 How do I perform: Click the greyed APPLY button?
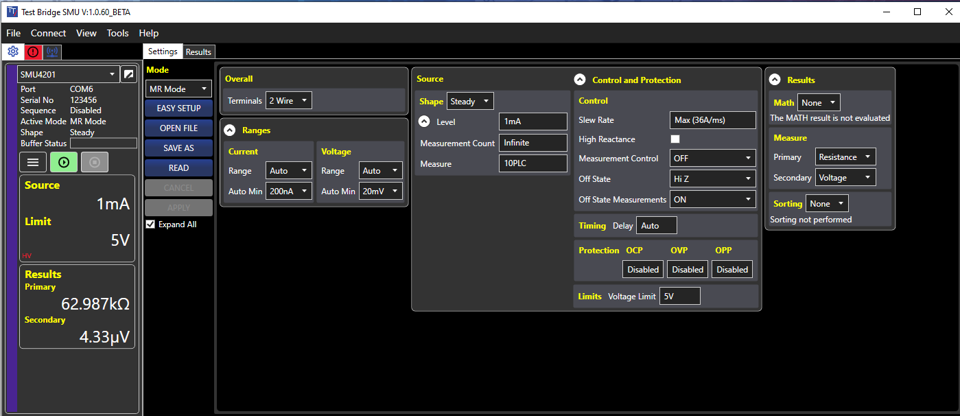(179, 207)
